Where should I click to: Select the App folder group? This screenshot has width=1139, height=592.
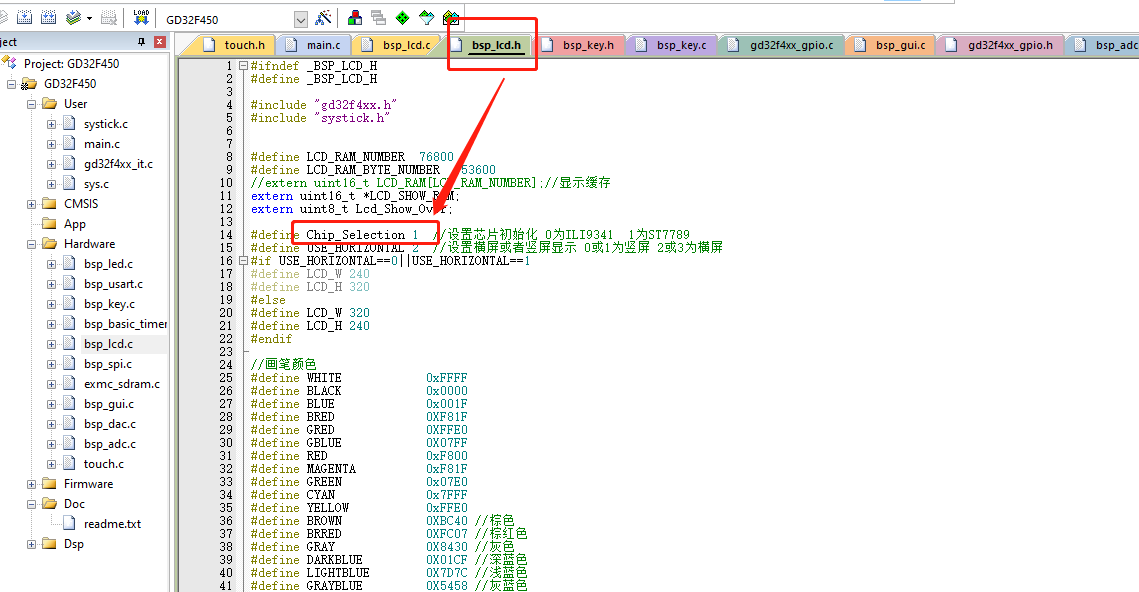point(75,224)
